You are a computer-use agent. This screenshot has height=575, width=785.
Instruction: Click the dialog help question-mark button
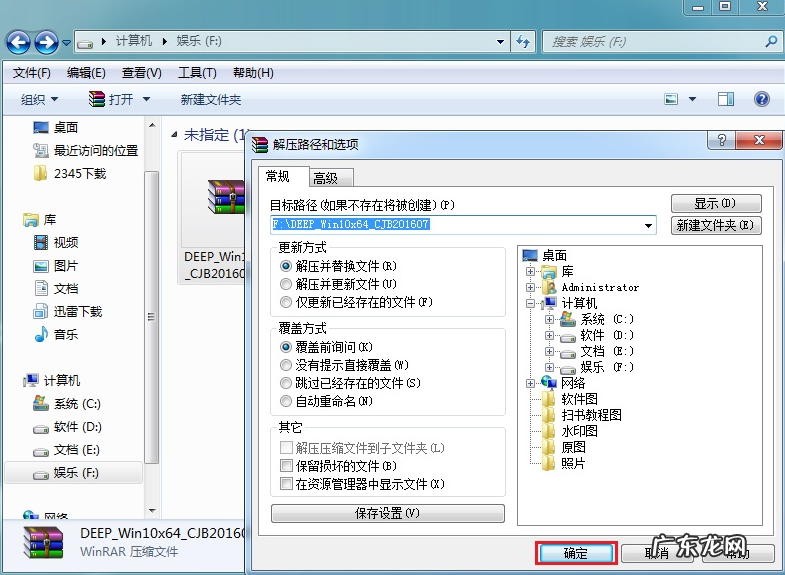coord(721,140)
